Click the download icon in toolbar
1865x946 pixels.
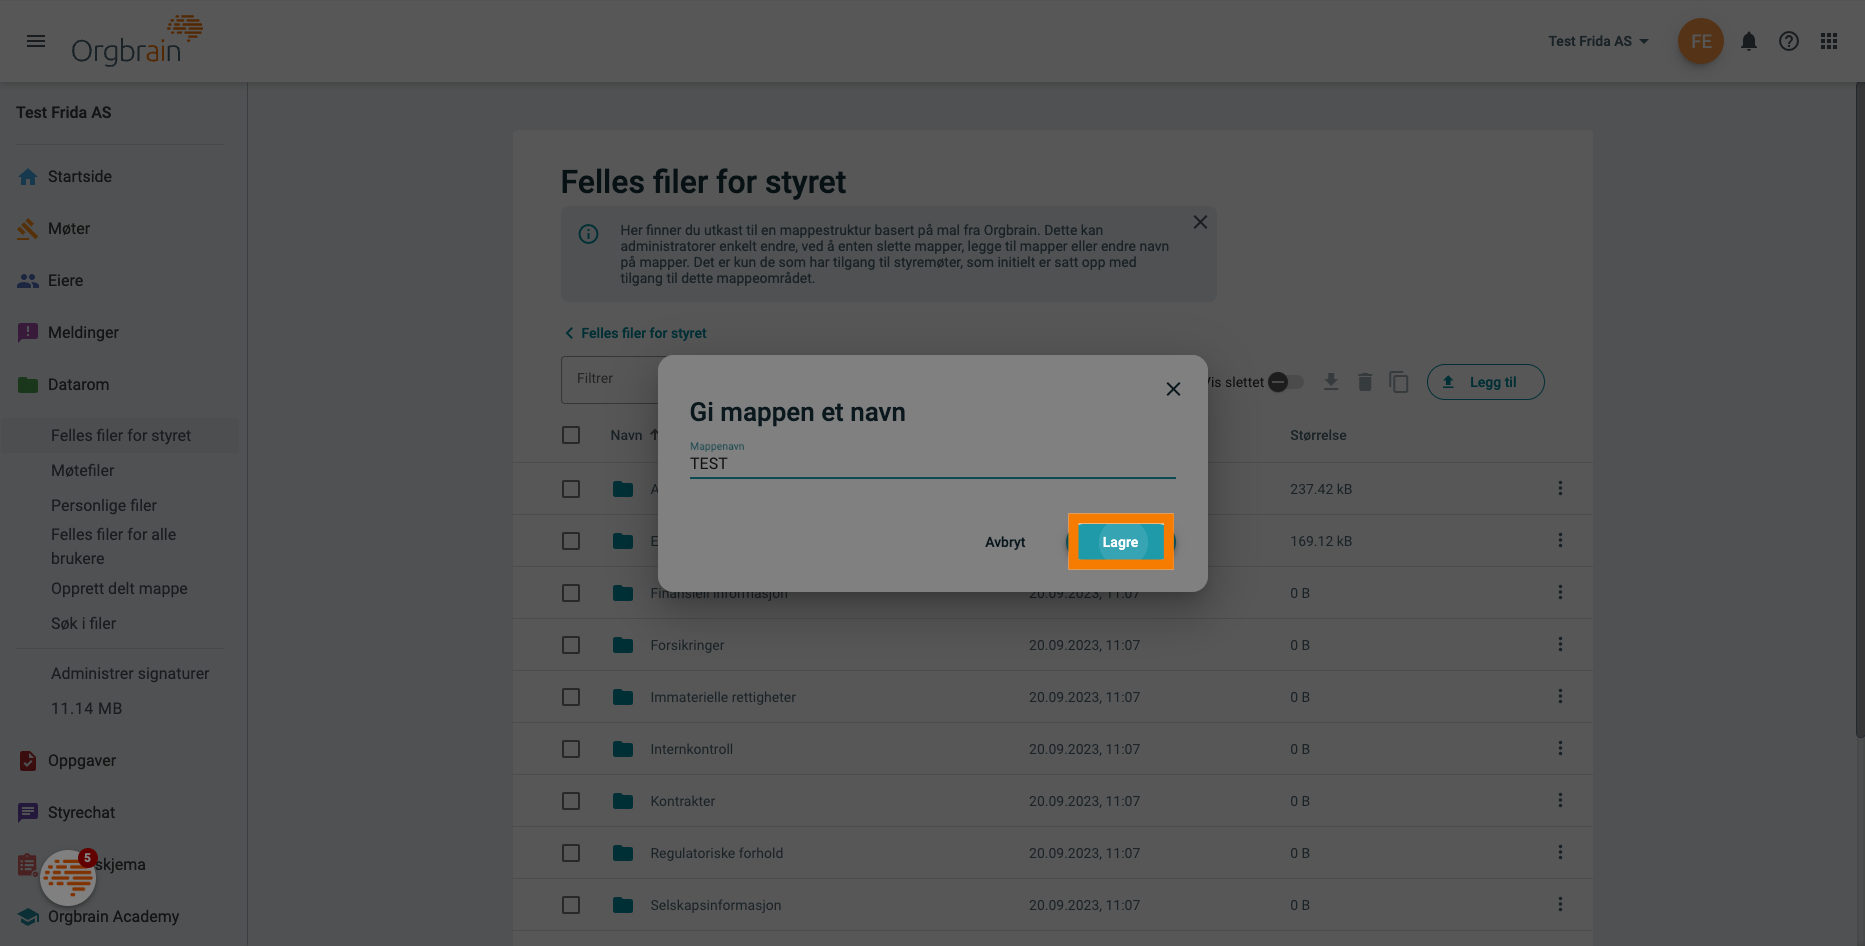pos(1330,382)
